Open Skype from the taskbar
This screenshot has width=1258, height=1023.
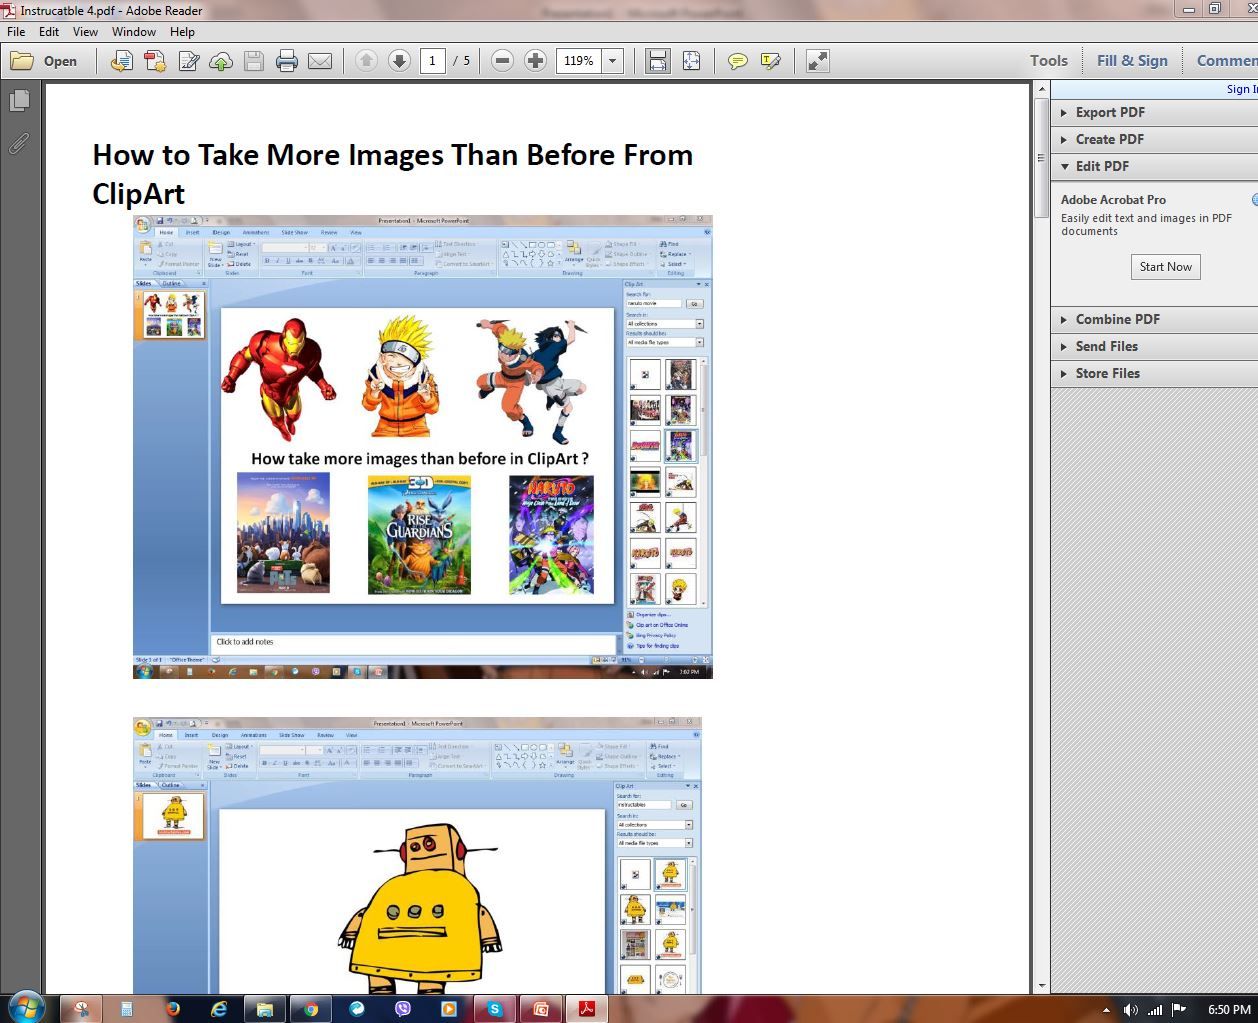click(x=494, y=1009)
